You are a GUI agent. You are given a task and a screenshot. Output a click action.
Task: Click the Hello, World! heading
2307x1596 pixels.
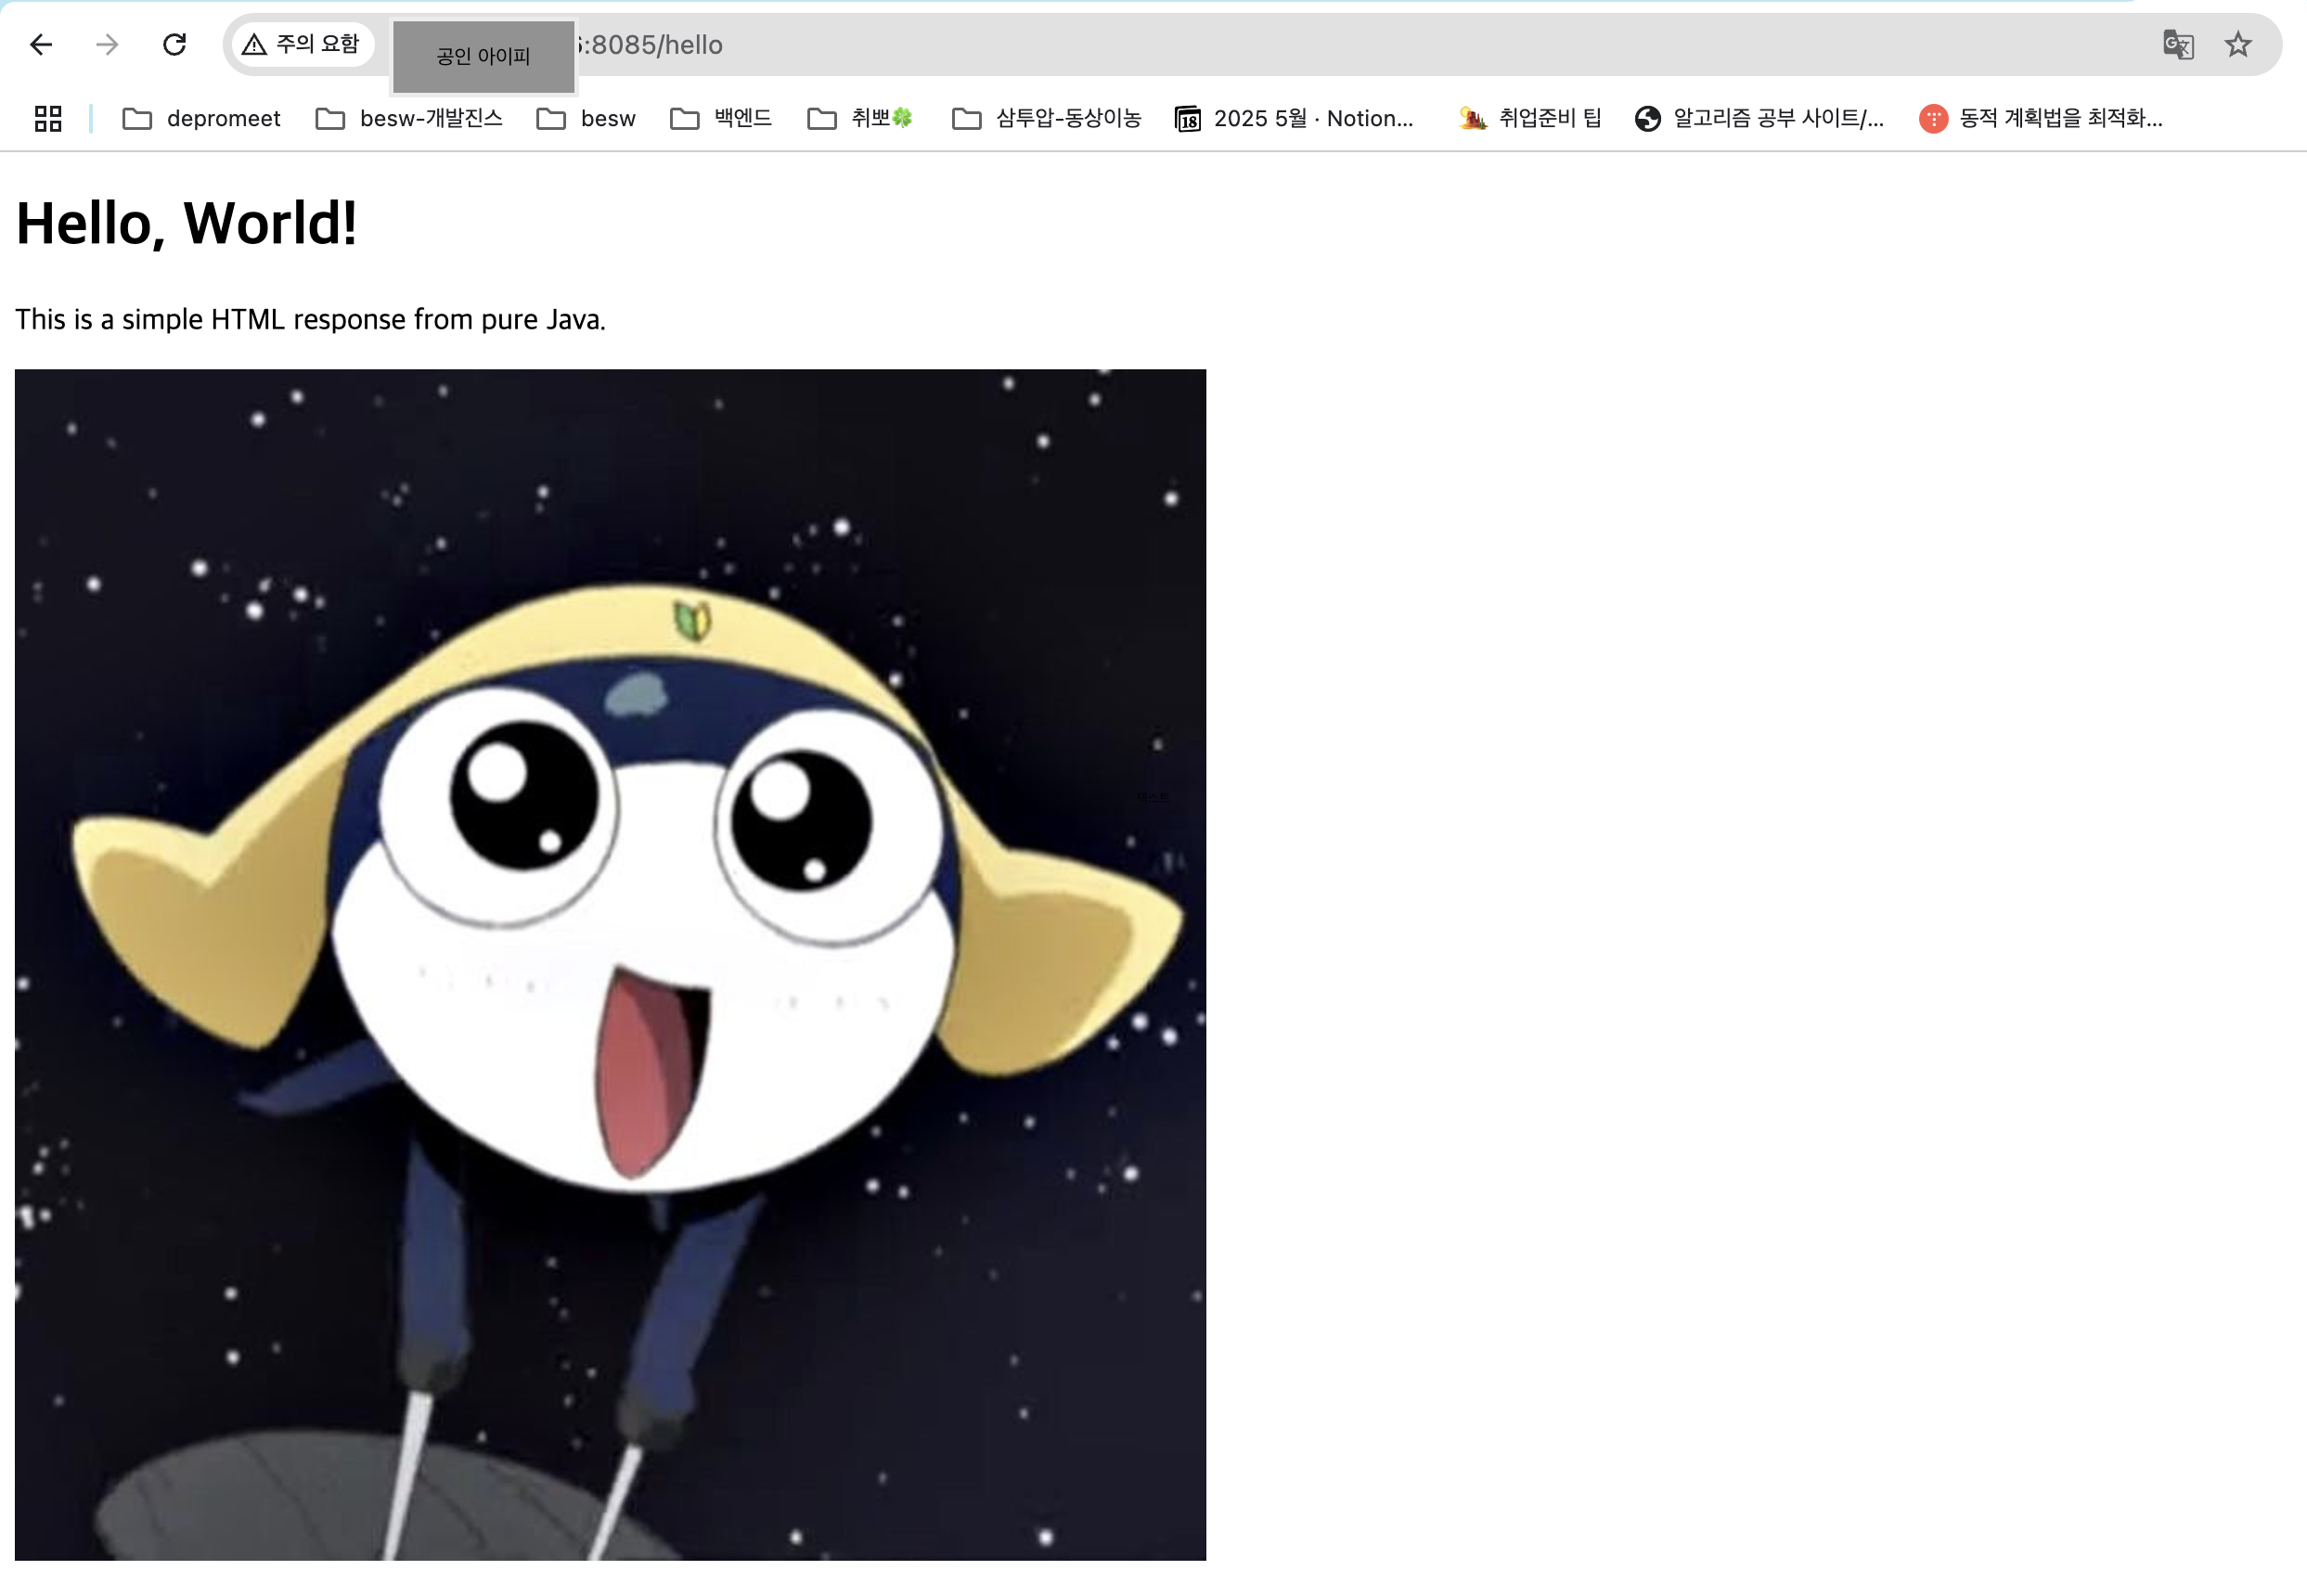pyautogui.click(x=187, y=223)
